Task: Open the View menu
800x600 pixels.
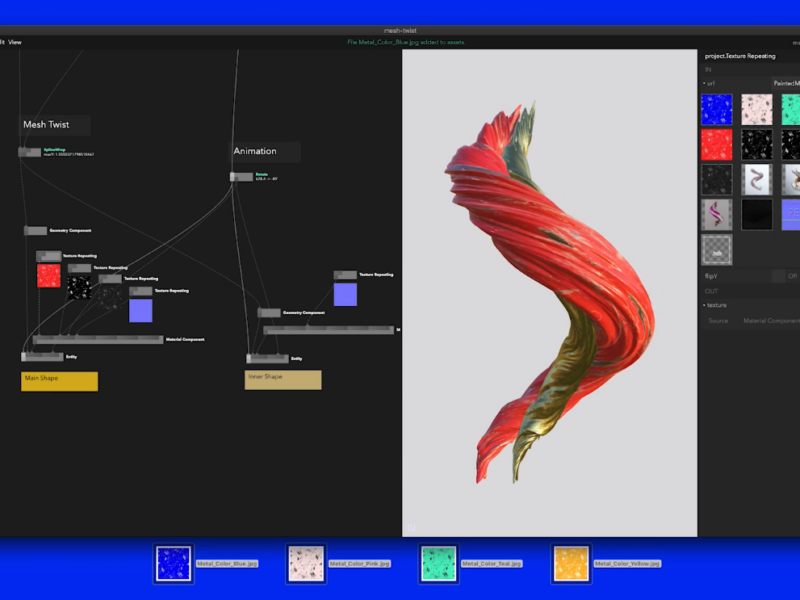Action: [15, 42]
